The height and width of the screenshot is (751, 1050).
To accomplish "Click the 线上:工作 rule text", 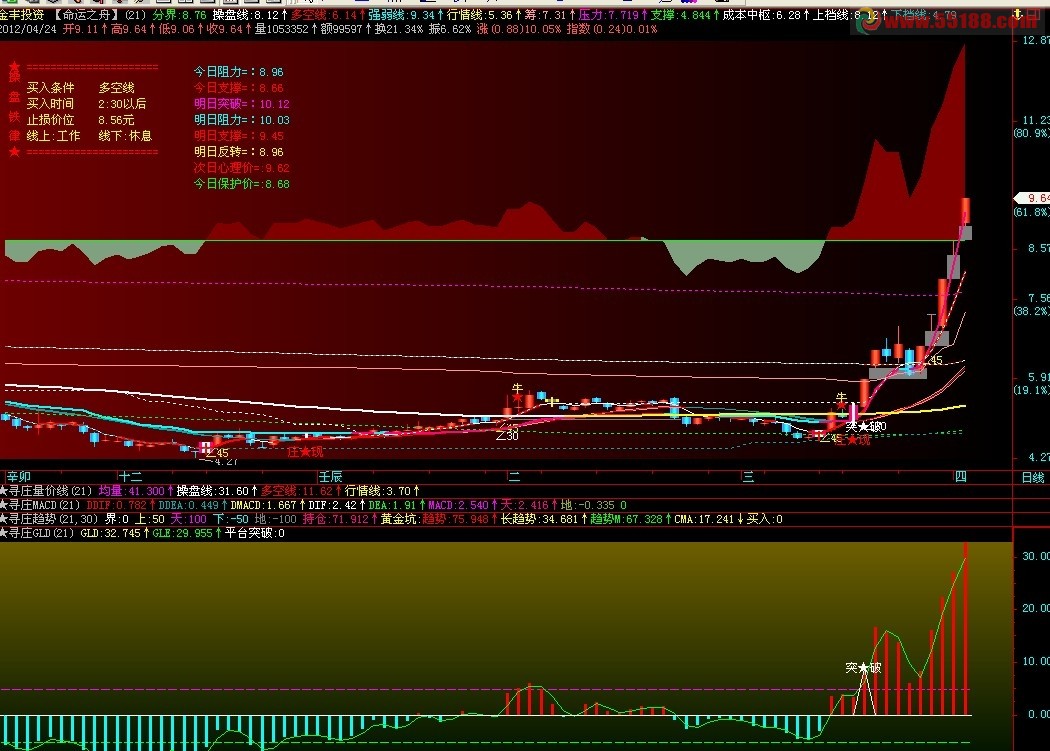I will (x=54, y=136).
